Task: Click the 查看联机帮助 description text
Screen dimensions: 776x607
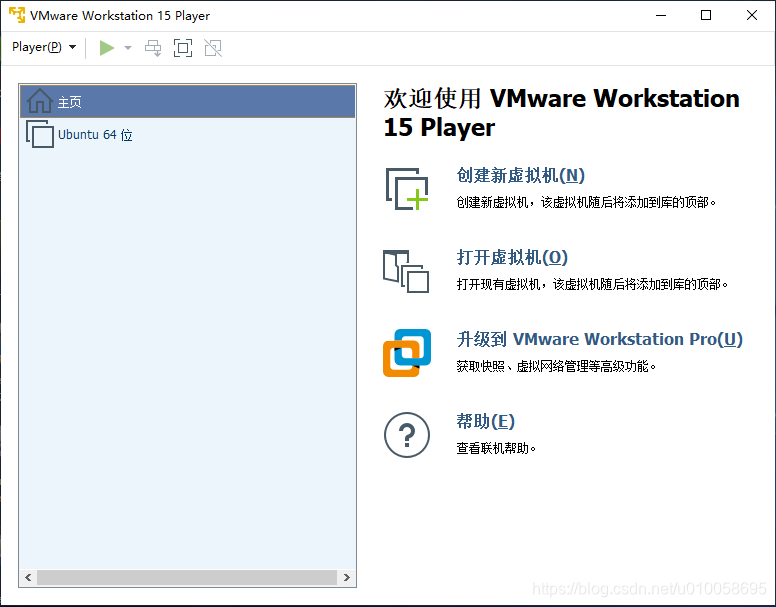Action: [496, 449]
